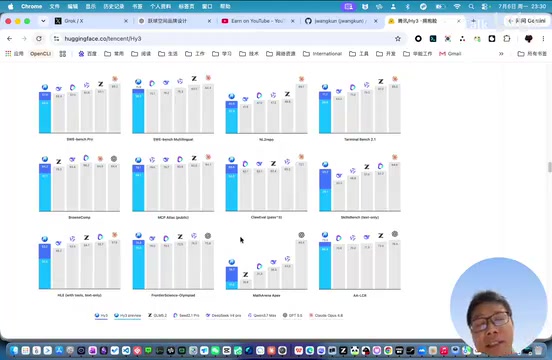The height and width of the screenshot is (360, 552).
Task: Switch to the jwangkun GitHub tab
Action: tap(340, 21)
